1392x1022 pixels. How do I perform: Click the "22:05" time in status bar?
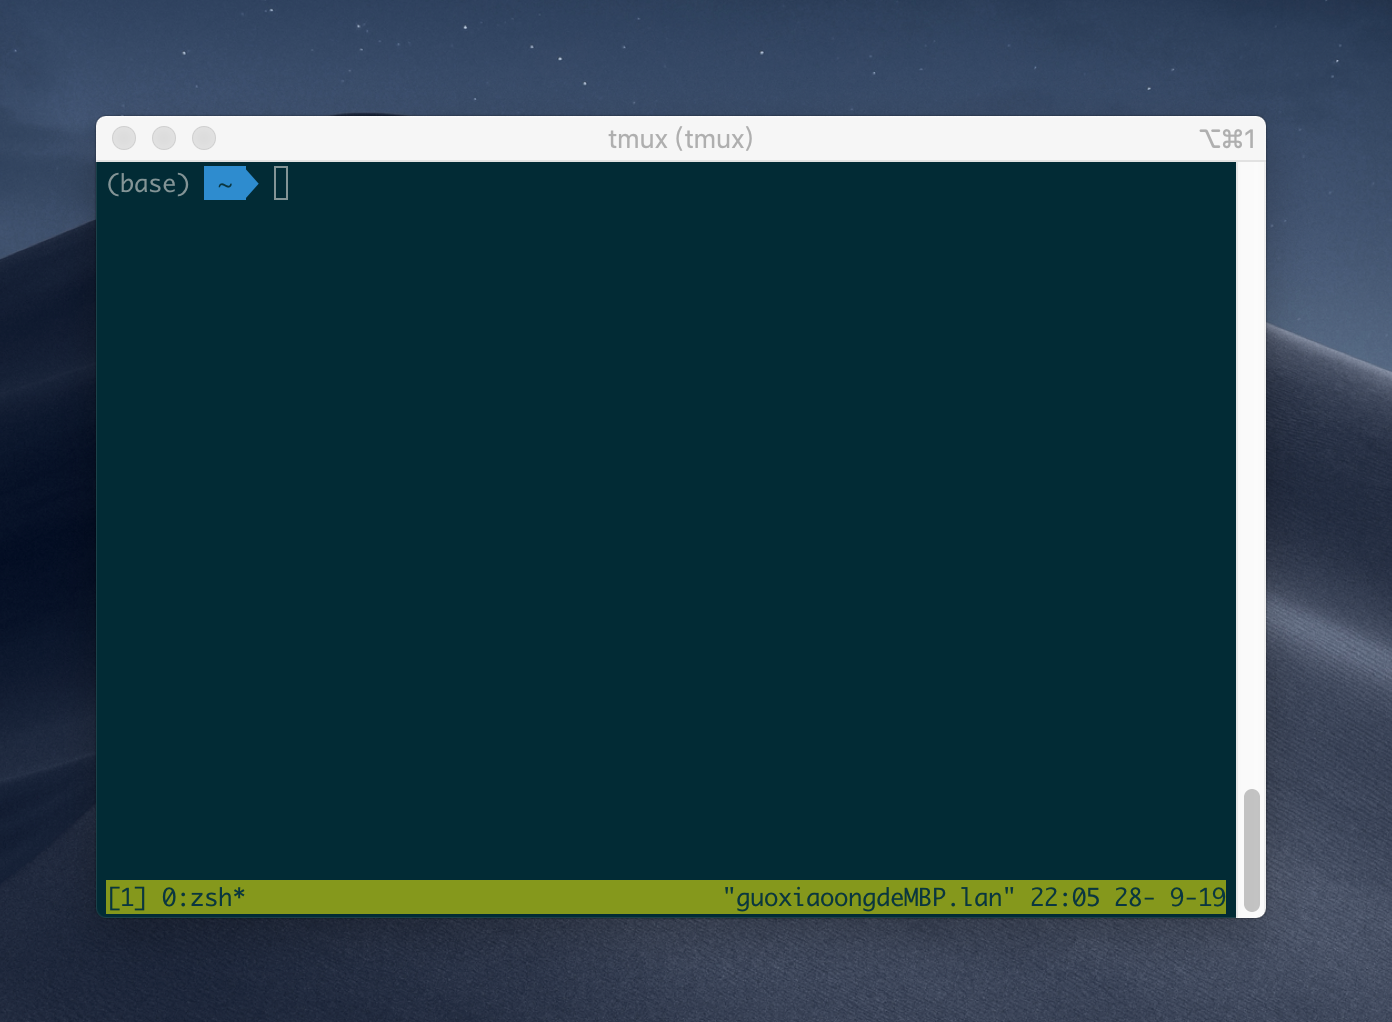pyautogui.click(x=1065, y=898)
